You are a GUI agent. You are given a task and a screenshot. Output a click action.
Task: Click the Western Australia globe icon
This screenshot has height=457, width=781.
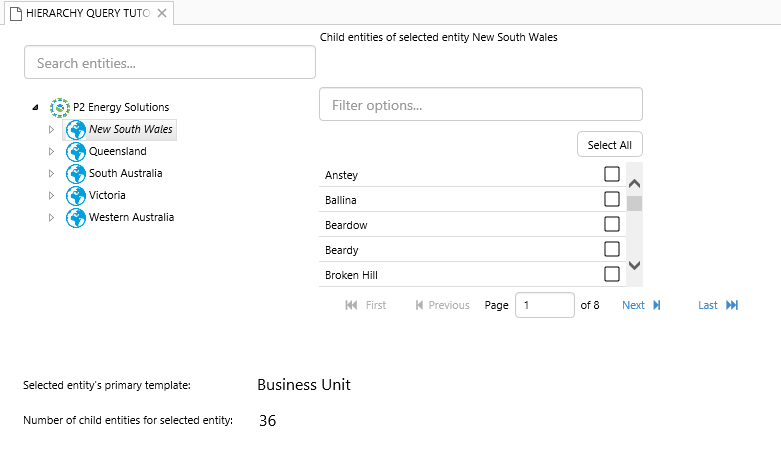76,218
